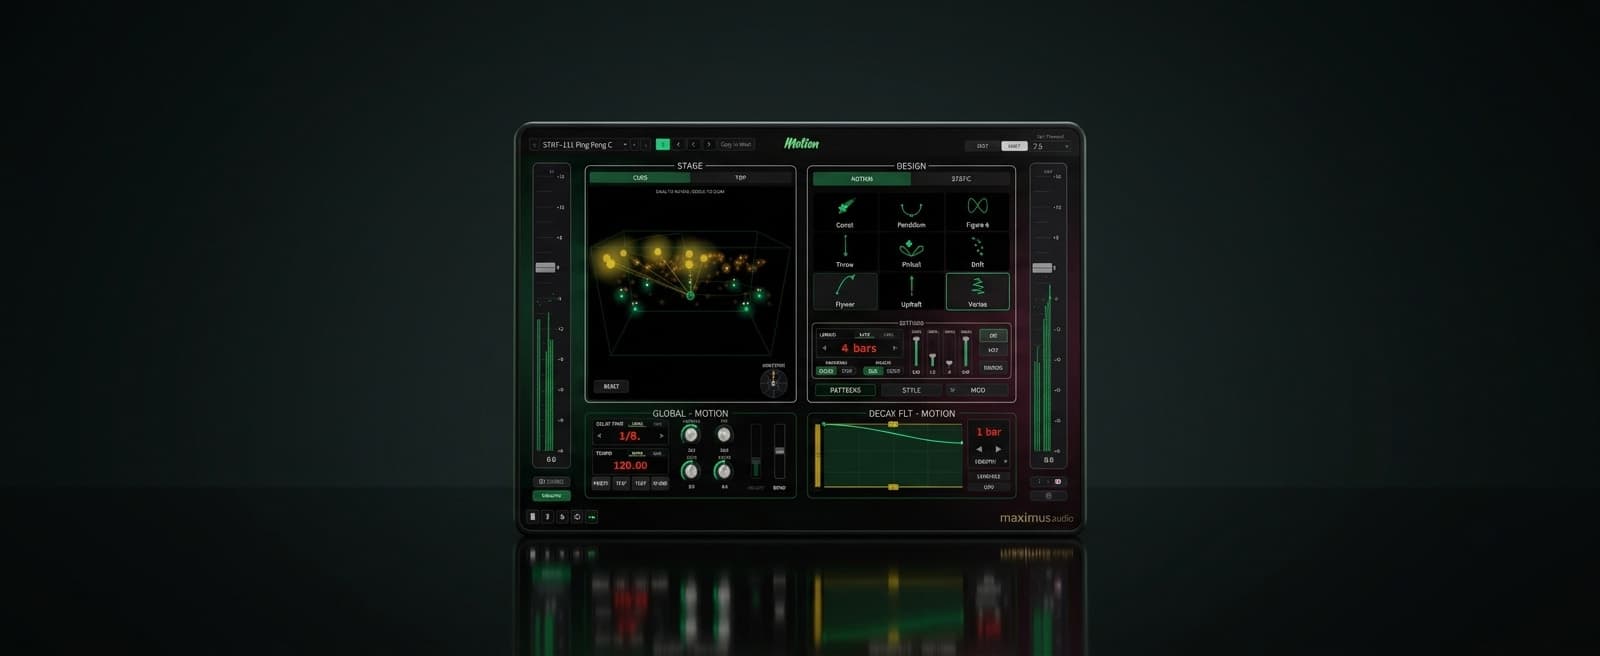Toggle the green numbered slot button in header
Viewport: 1600px width, 656px height.
(x=663, y=144)
